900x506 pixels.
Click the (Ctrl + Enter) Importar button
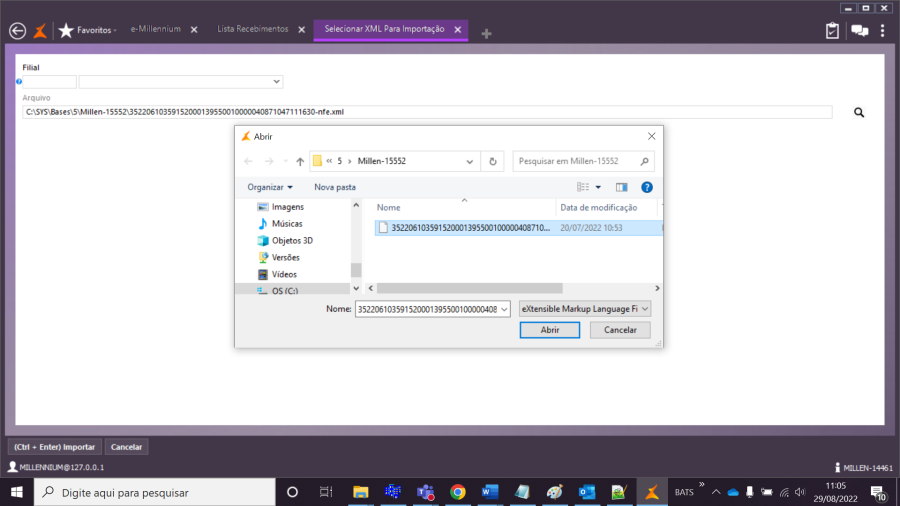55,447
